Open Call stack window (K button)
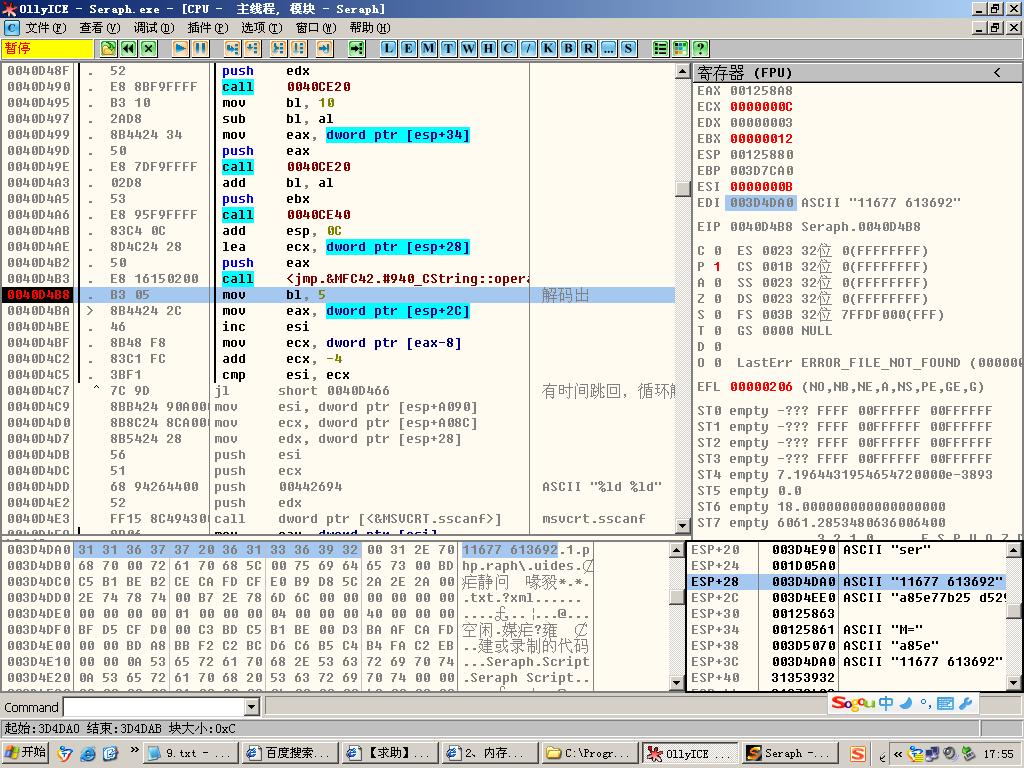Image resolution: width=1024 pixels, height=768 pixels. [549, 48]
